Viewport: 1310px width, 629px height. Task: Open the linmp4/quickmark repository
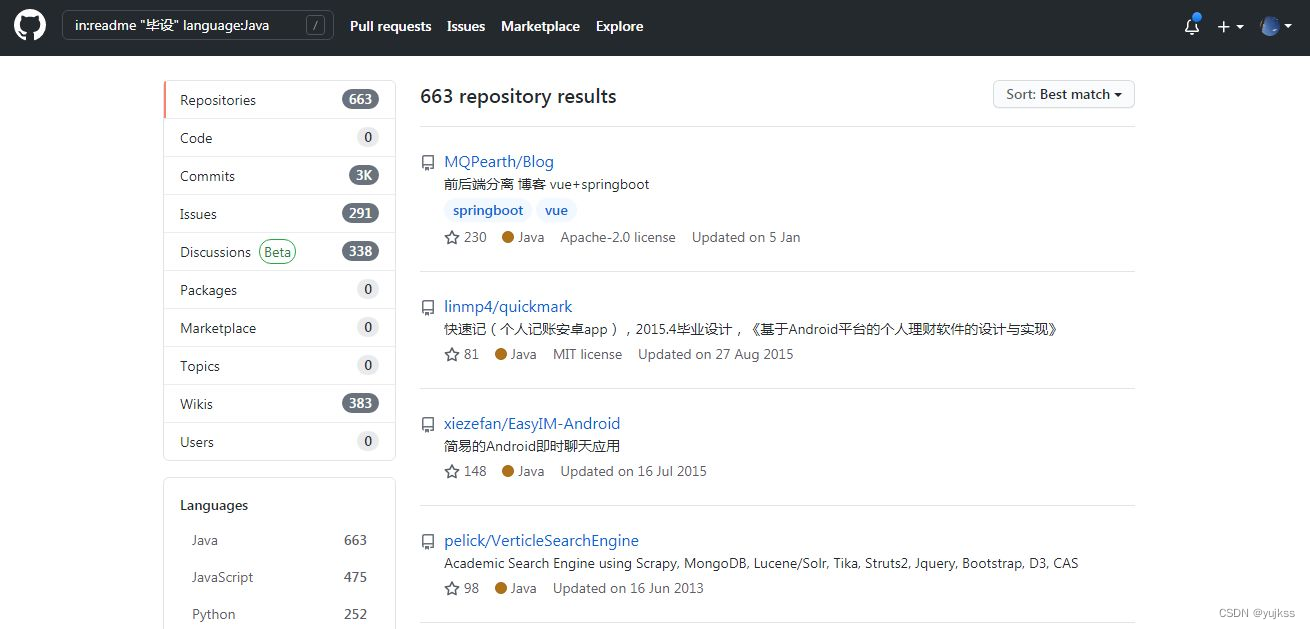pos(508,307)
